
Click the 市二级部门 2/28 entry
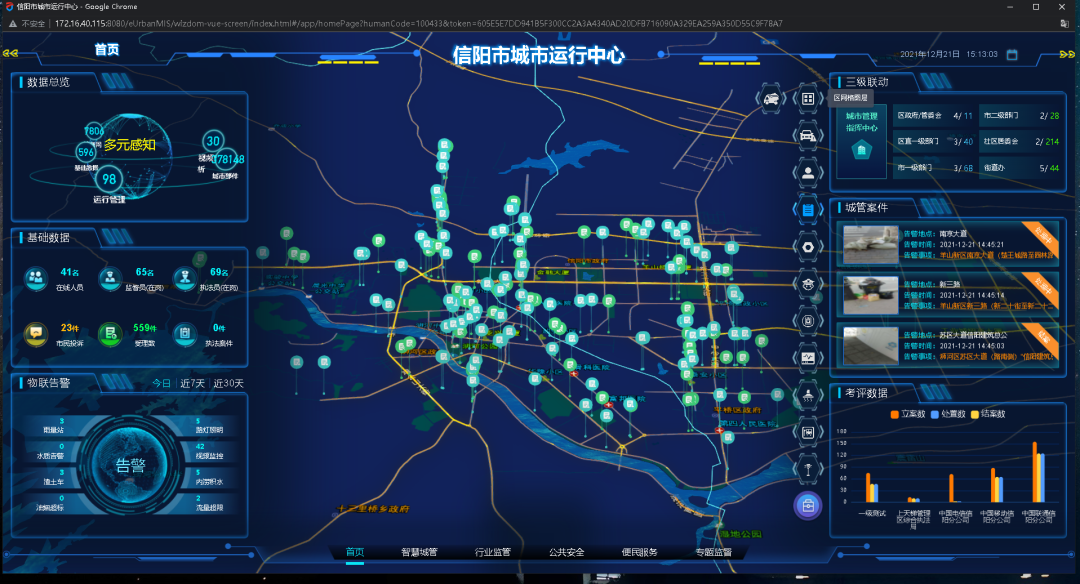[1020, 115]
